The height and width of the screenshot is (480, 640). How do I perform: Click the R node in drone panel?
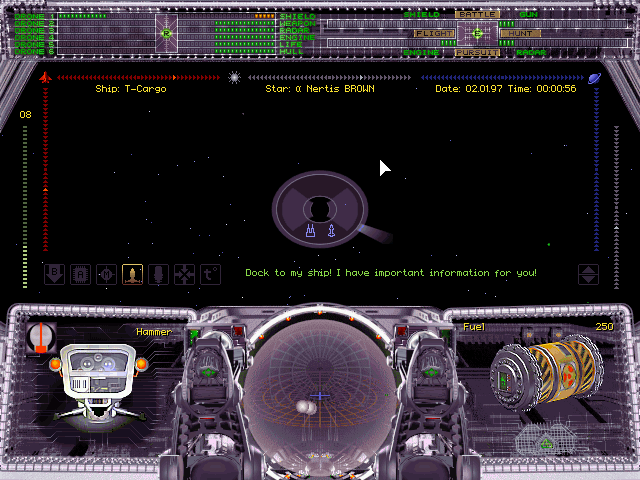[x=166, y=33]
